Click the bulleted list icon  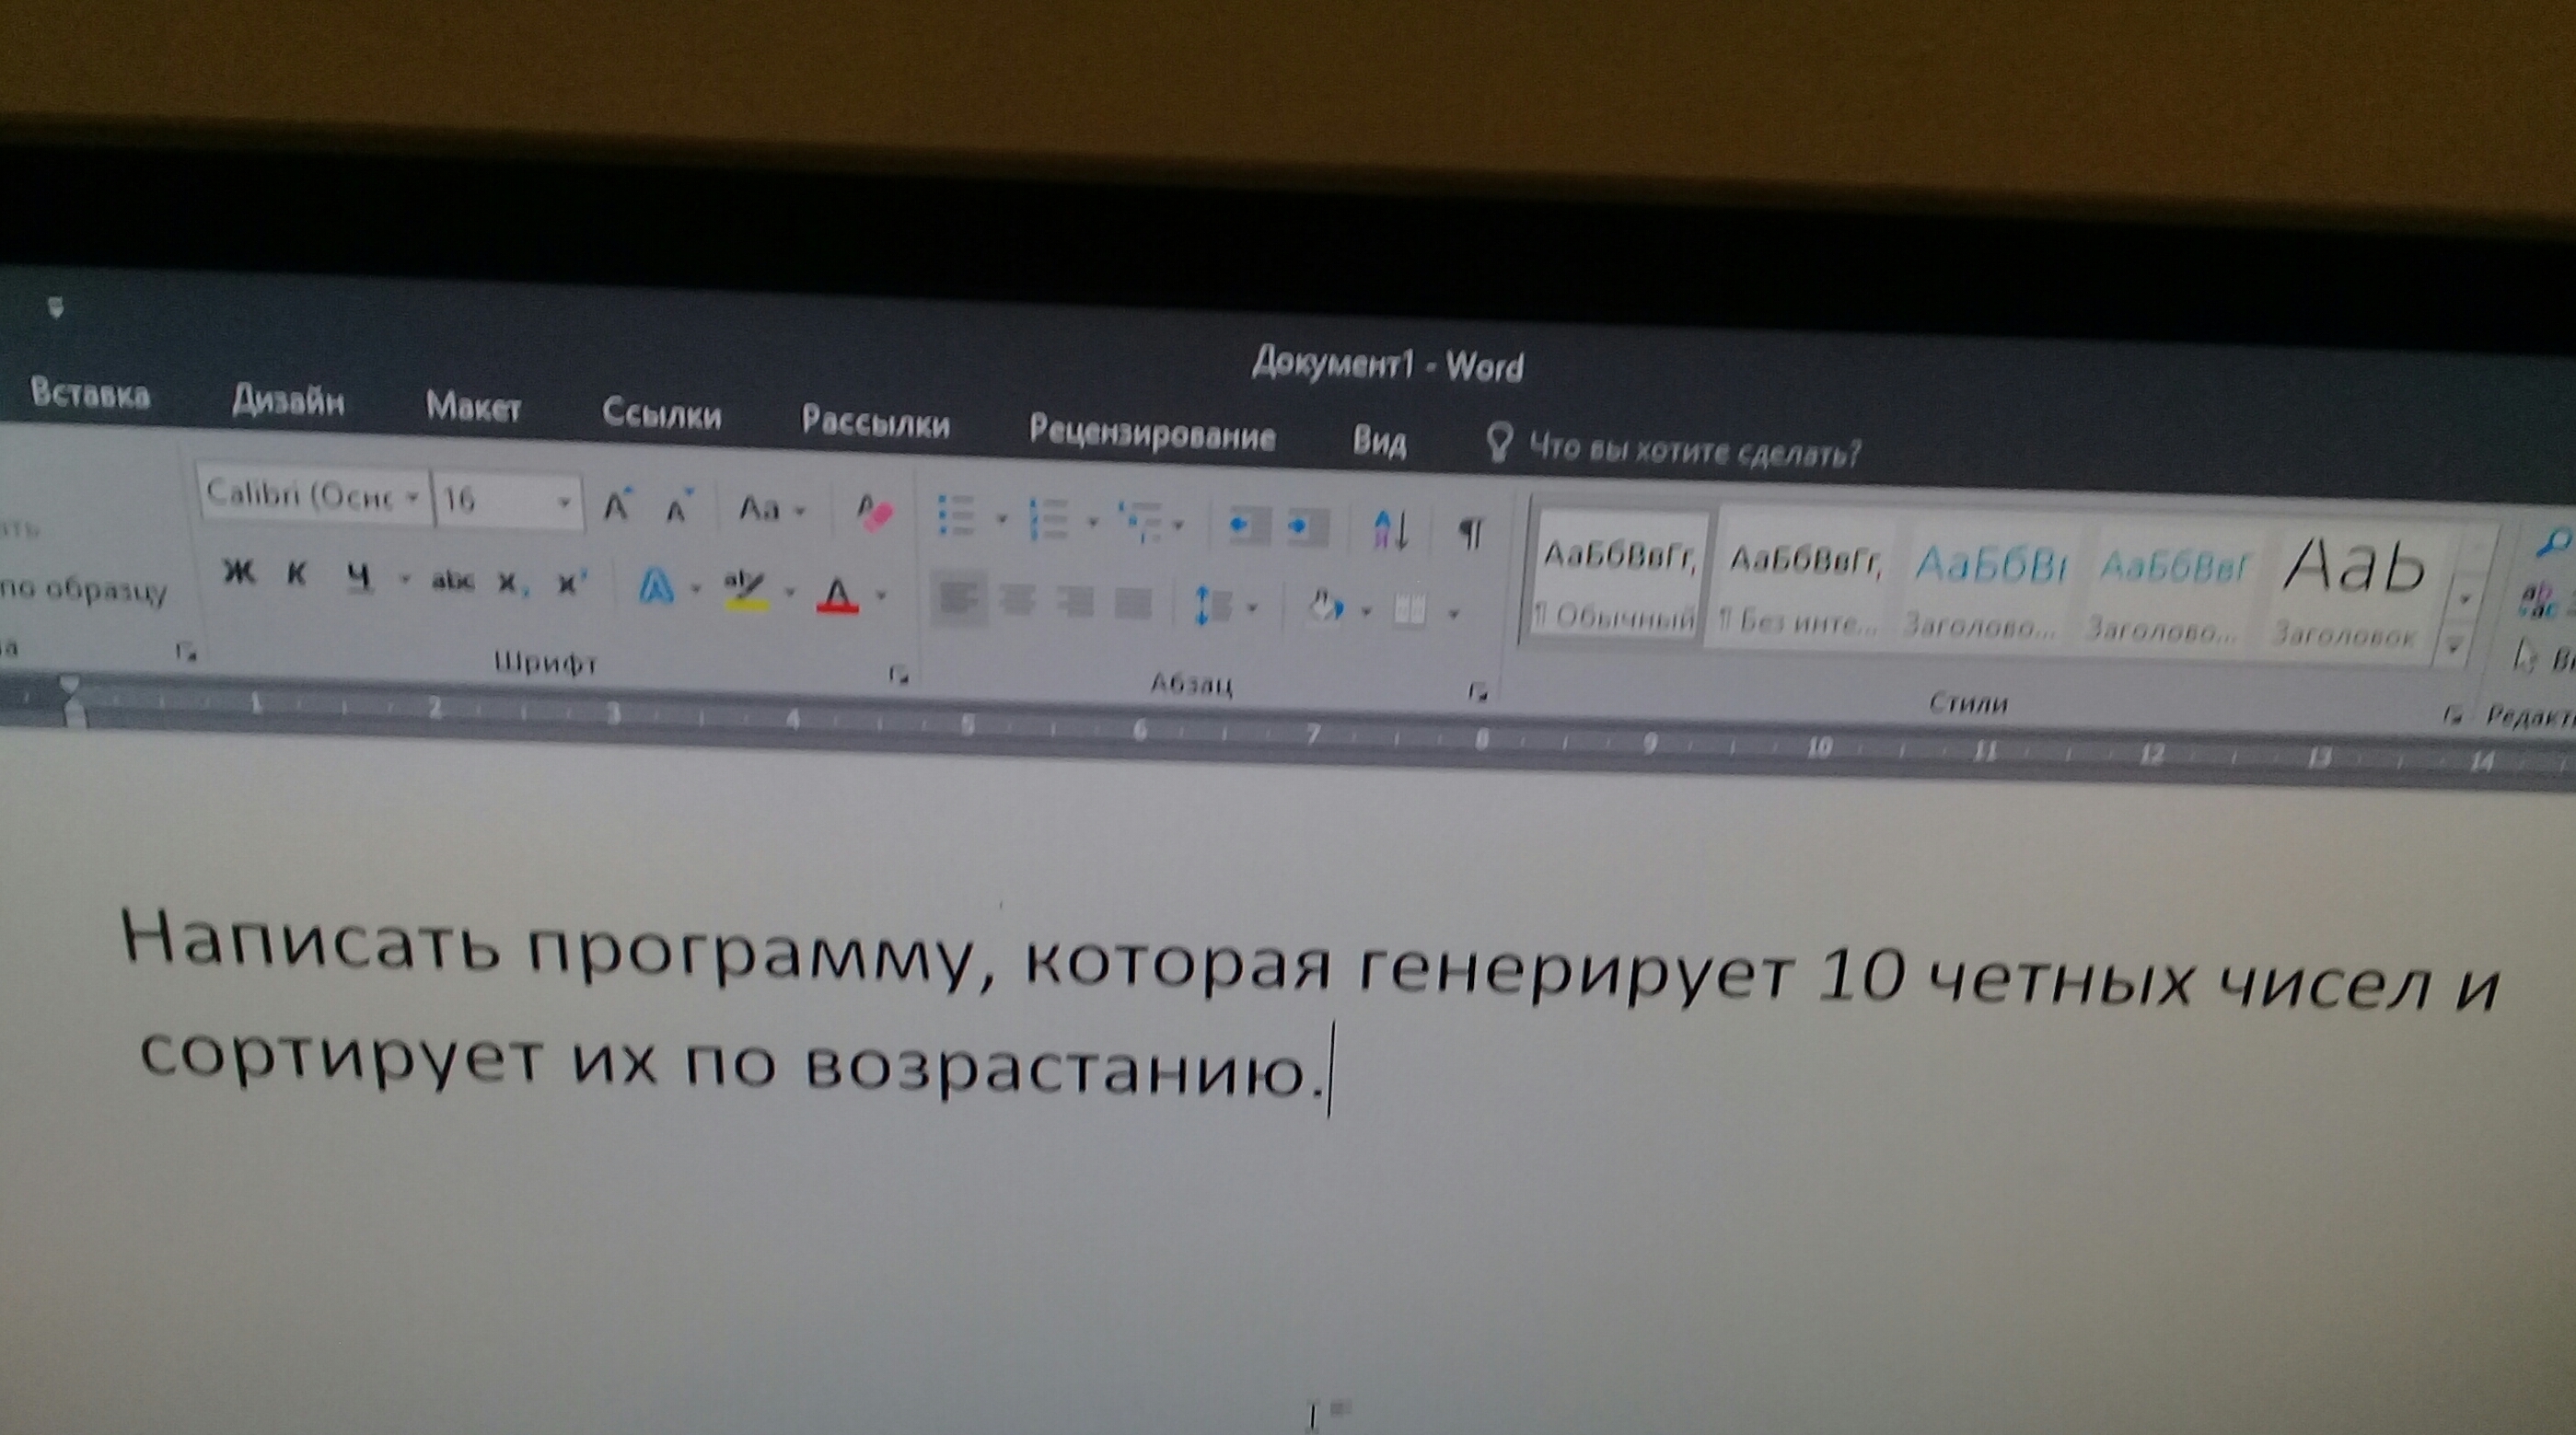click(x=957, y=517)
